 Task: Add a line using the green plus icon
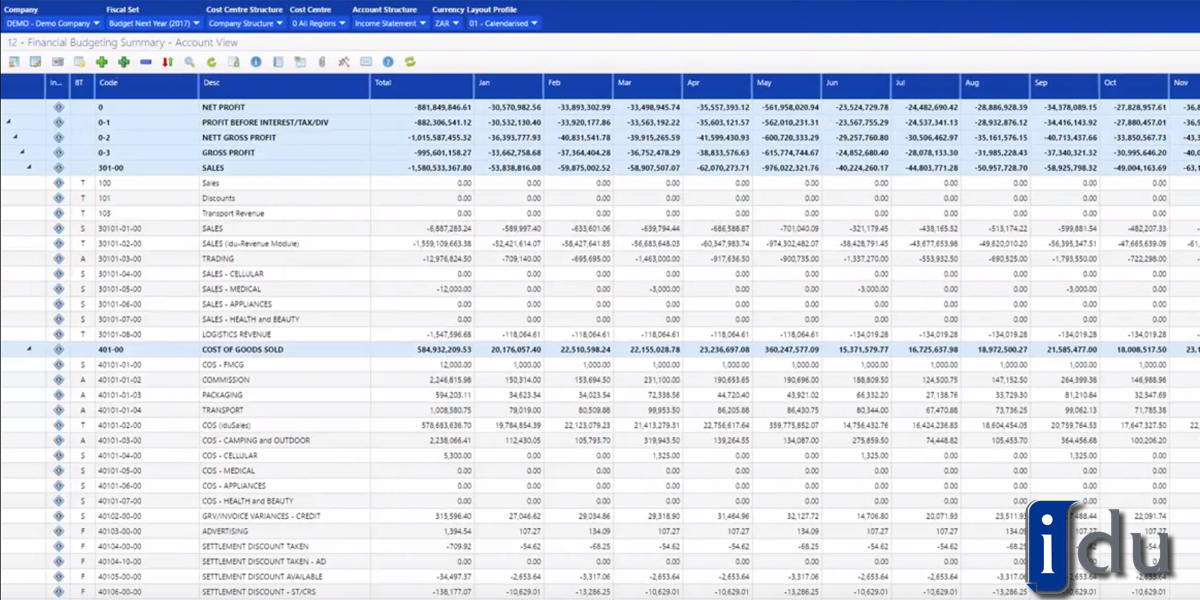point(103,61)
